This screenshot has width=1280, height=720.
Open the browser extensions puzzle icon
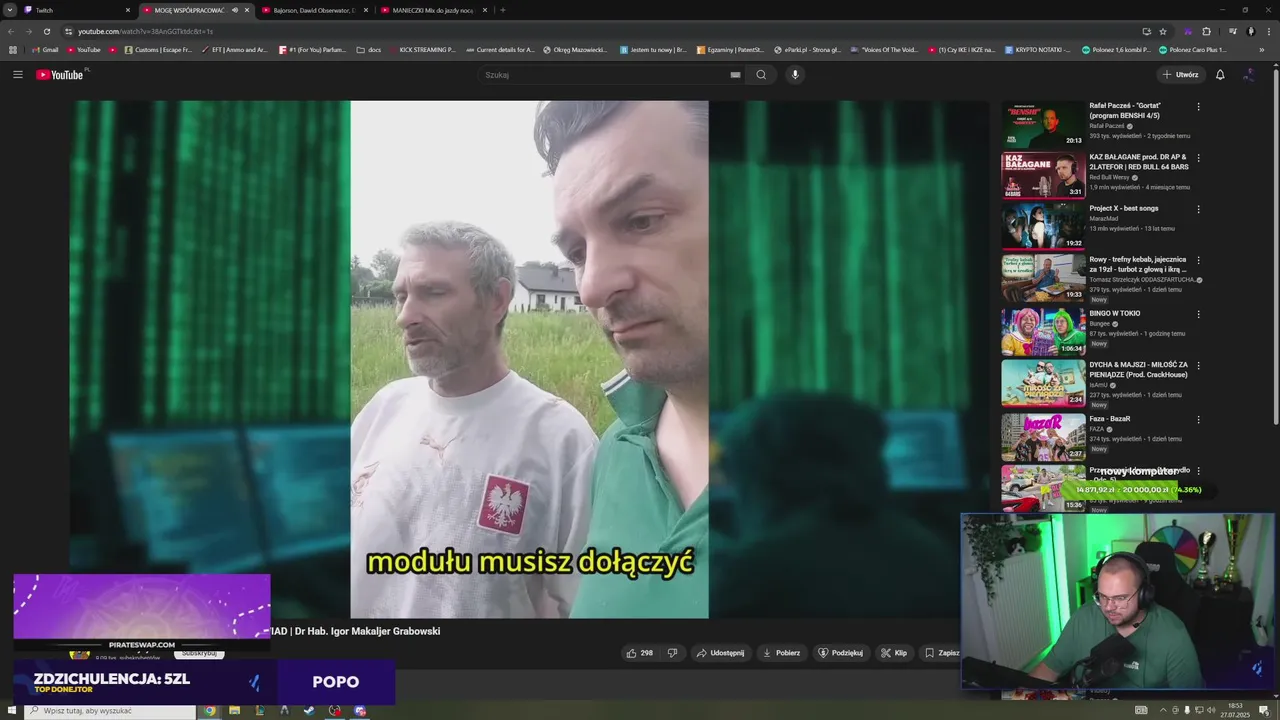1206,31
